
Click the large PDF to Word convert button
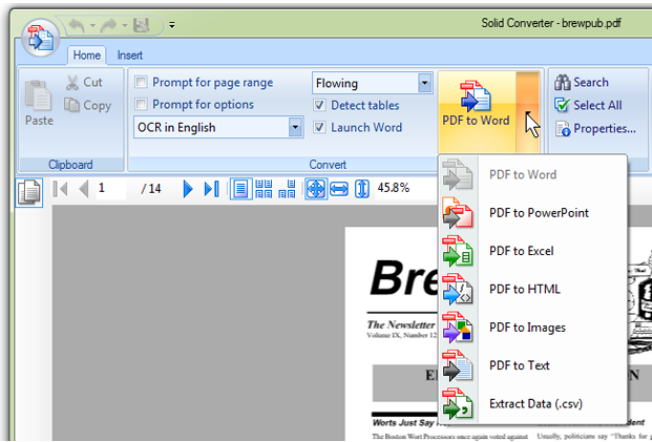coord(477,111)
